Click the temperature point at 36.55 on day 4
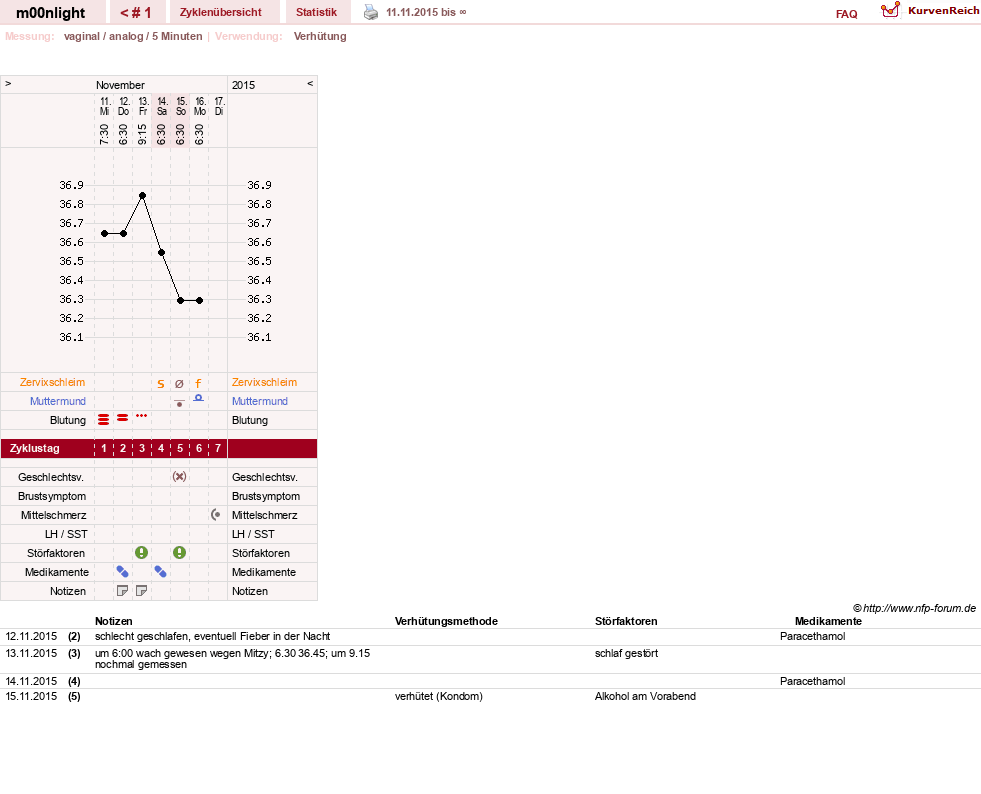The image size is (981, 794). click(x=161, y=253)
